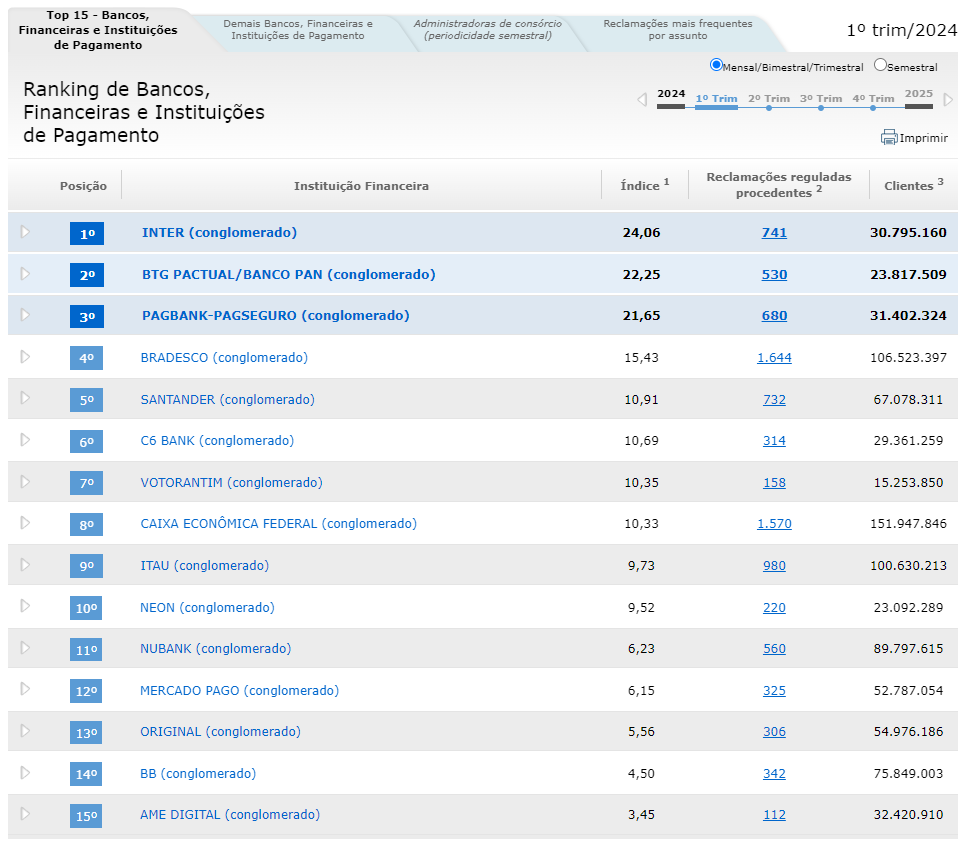The height and width of the screenshot is (846, 966).
Task: Expand the MERCADO PAGO row
Action: coord(25,689)
